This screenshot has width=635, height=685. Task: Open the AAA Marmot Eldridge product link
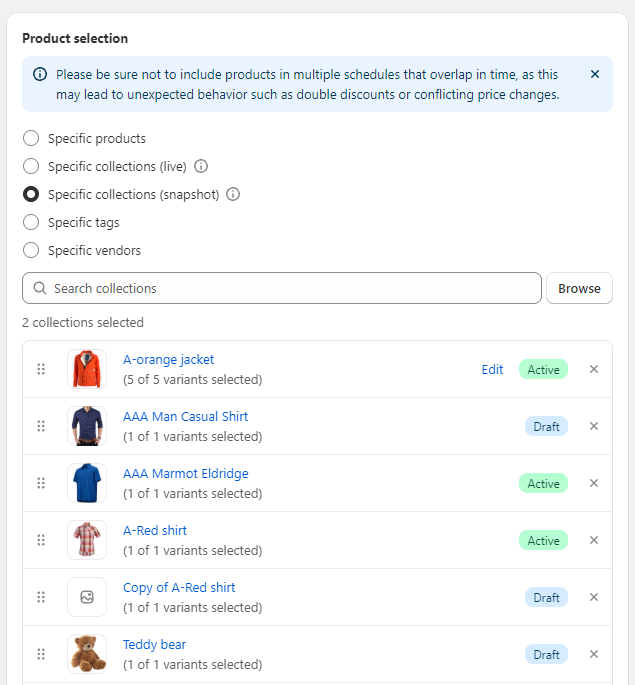pyautogui.click(x=186, y=474)
